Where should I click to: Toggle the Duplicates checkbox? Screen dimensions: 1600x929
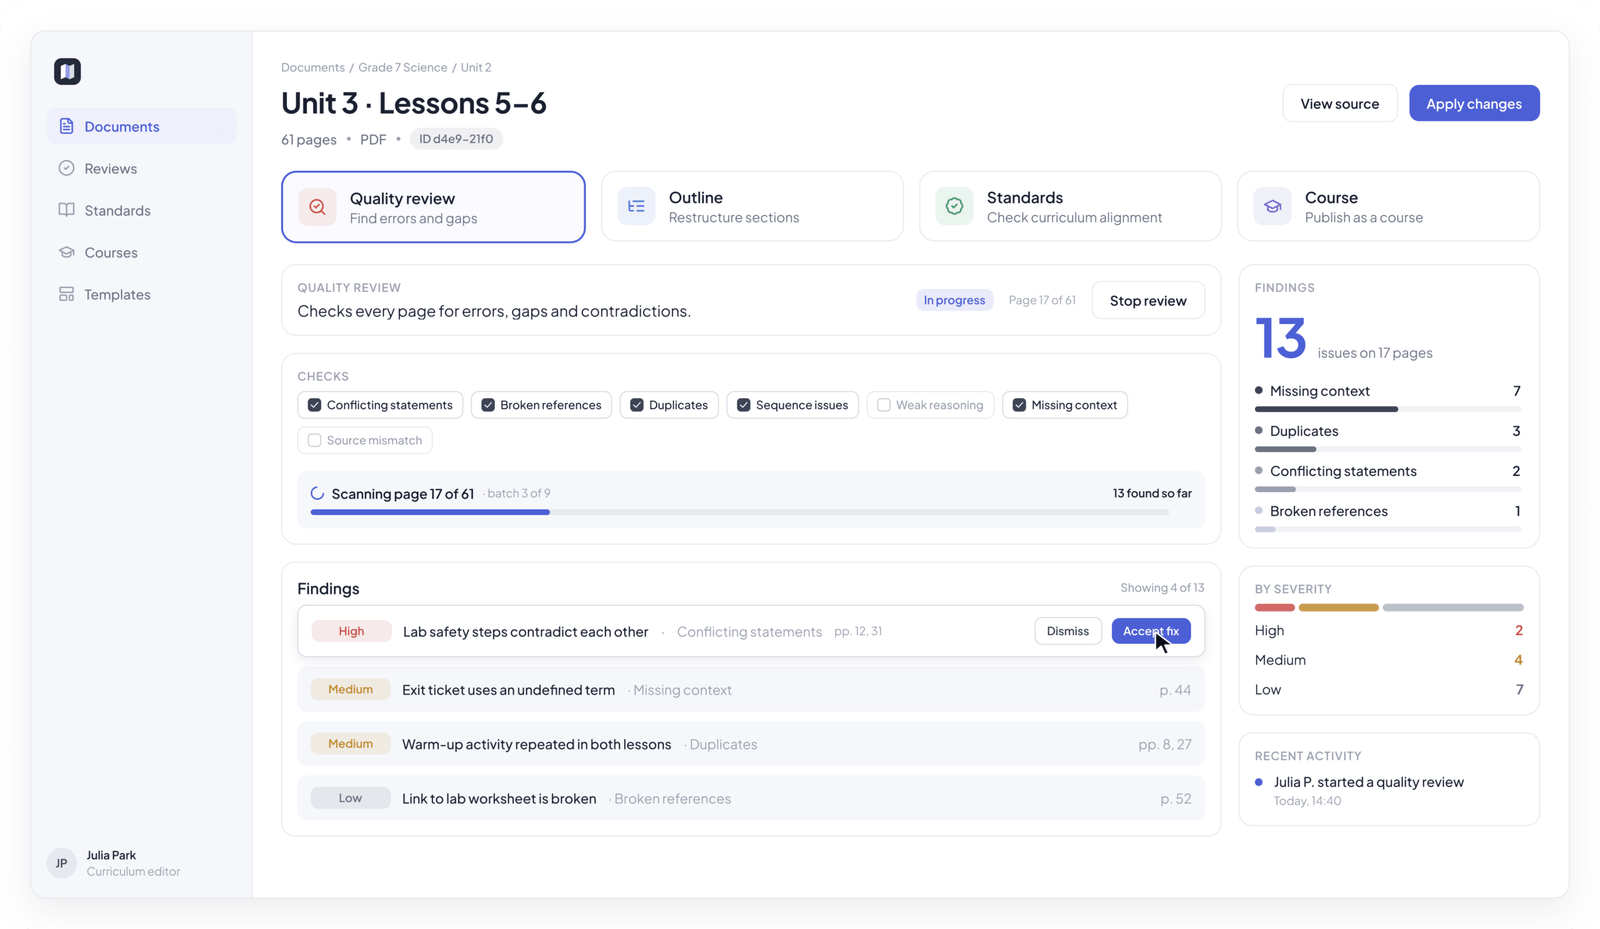[x=636, y=405]
